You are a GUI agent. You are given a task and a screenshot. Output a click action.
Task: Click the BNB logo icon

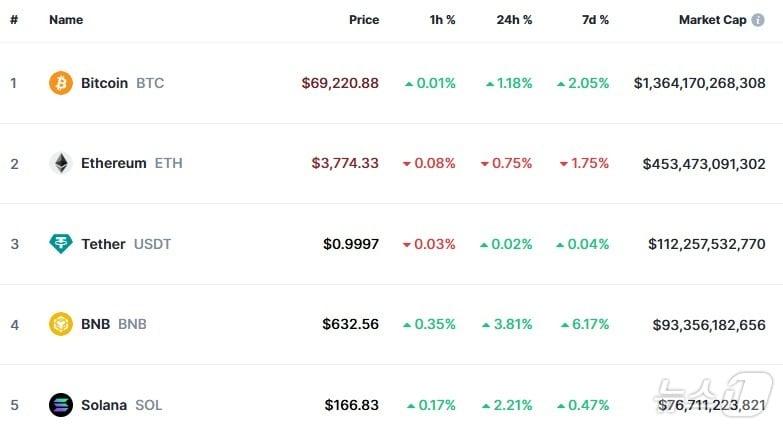[x=61, y=324]
